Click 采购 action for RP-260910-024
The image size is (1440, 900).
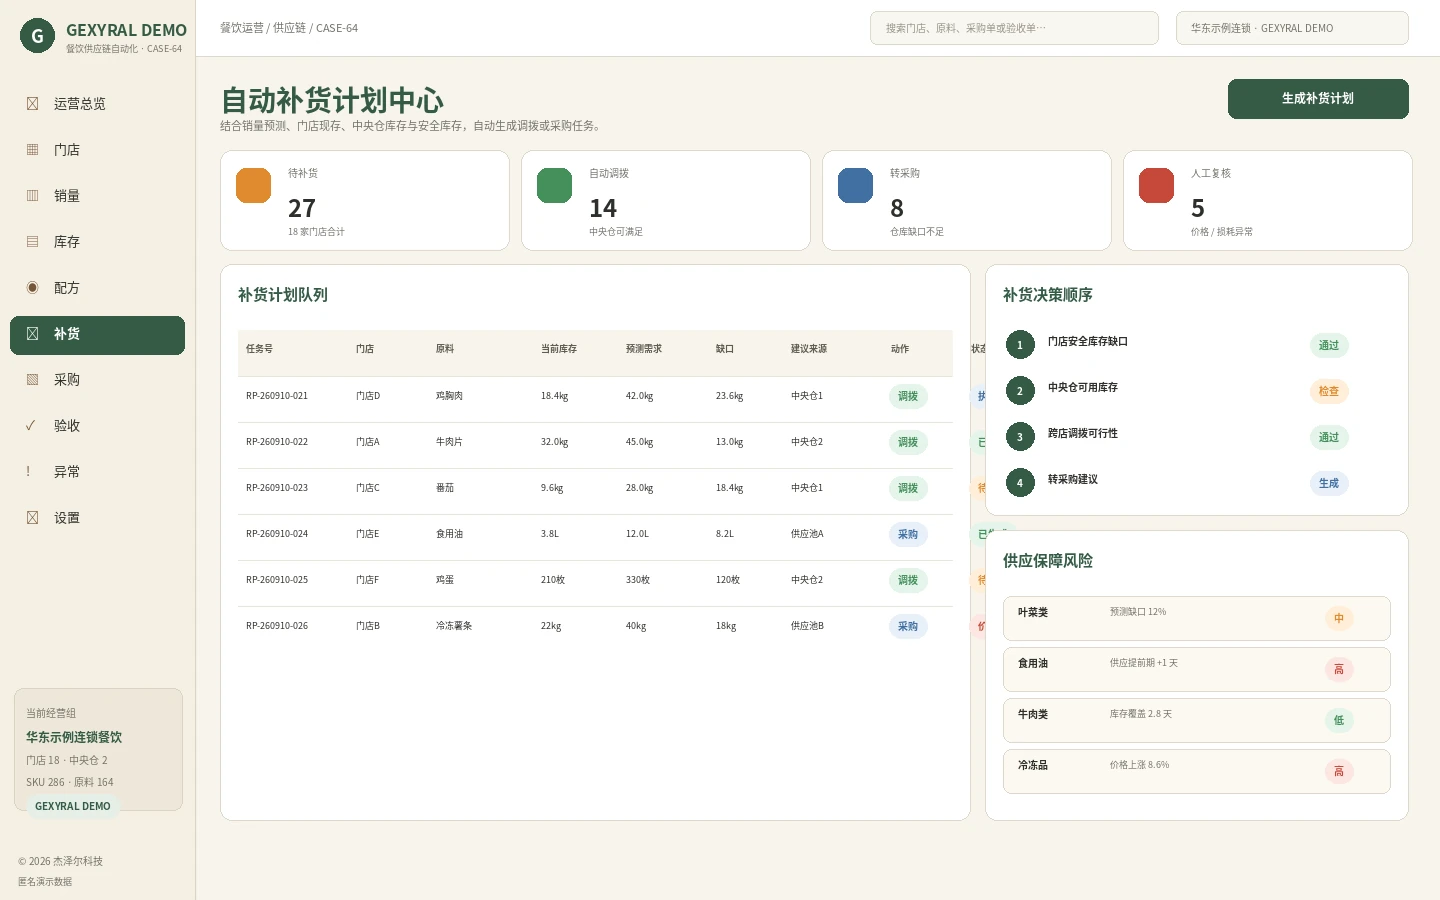908,534
